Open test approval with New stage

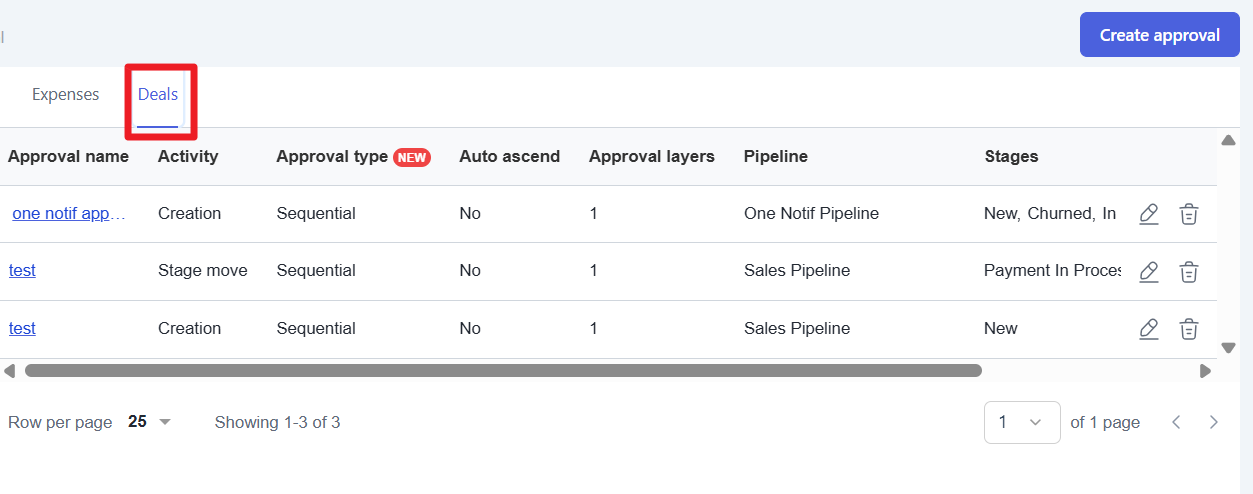pos(22,329)
